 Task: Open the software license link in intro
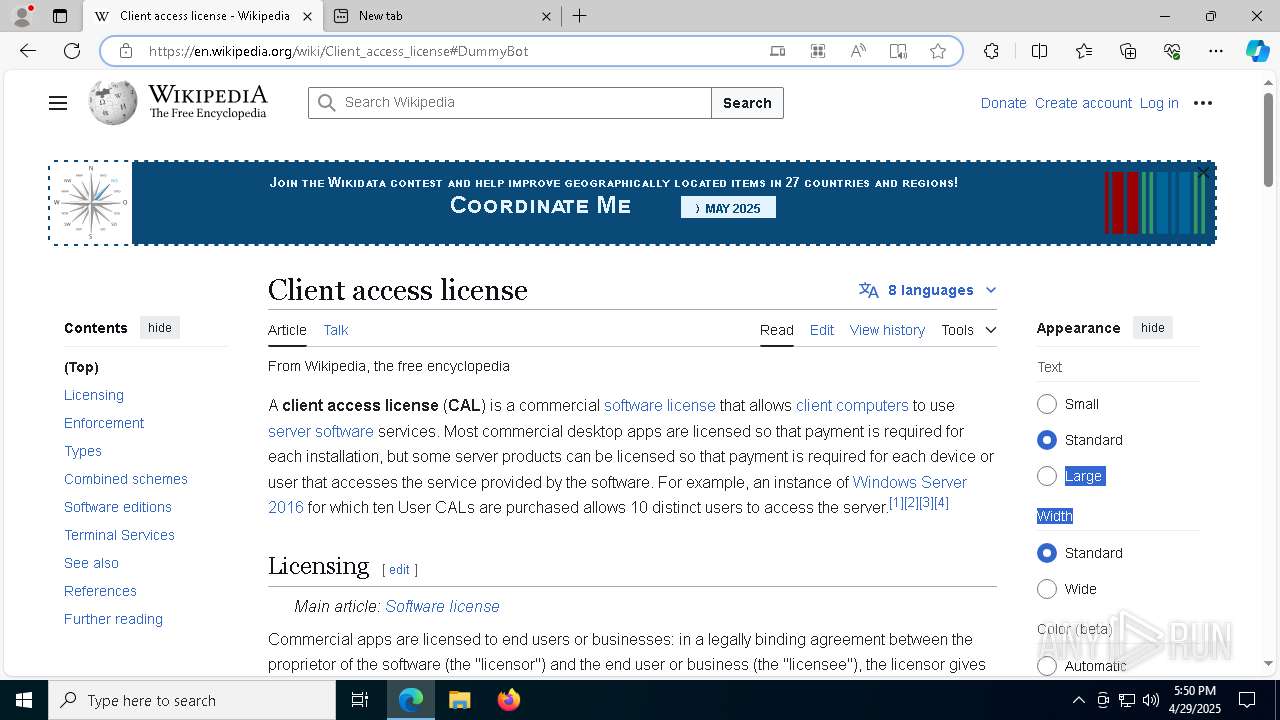660,405
